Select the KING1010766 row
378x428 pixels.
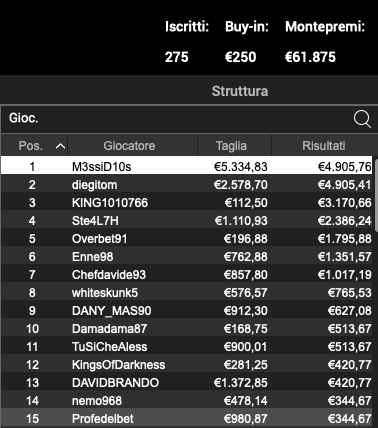coord(186,202)
